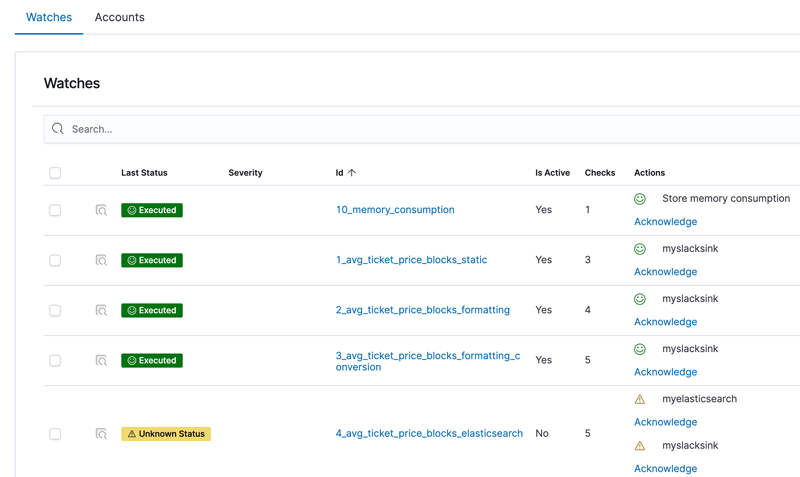The image size is (800, 477).
Task: Click 'Yes' for the 10_memory_consumption row
Action: (543, 210)
